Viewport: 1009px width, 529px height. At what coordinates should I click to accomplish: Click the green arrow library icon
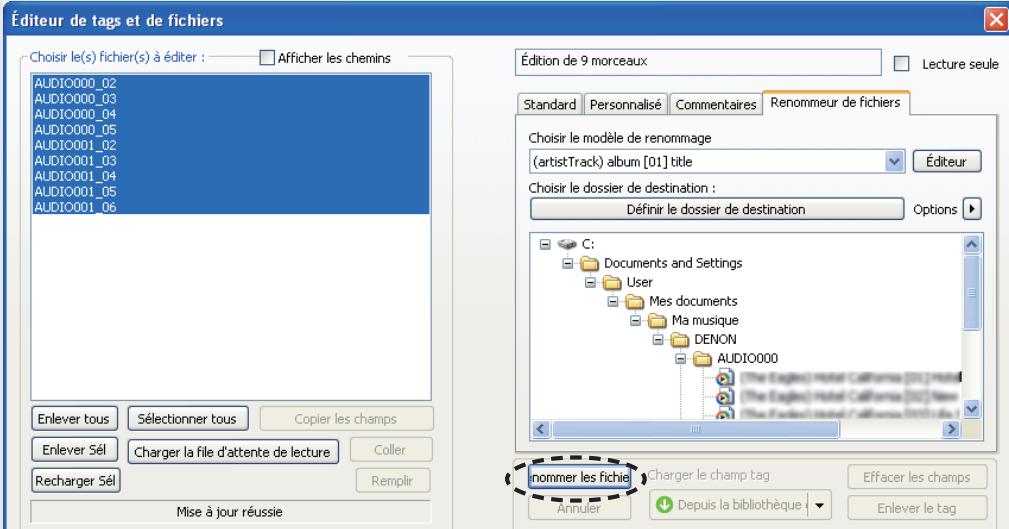664,505
